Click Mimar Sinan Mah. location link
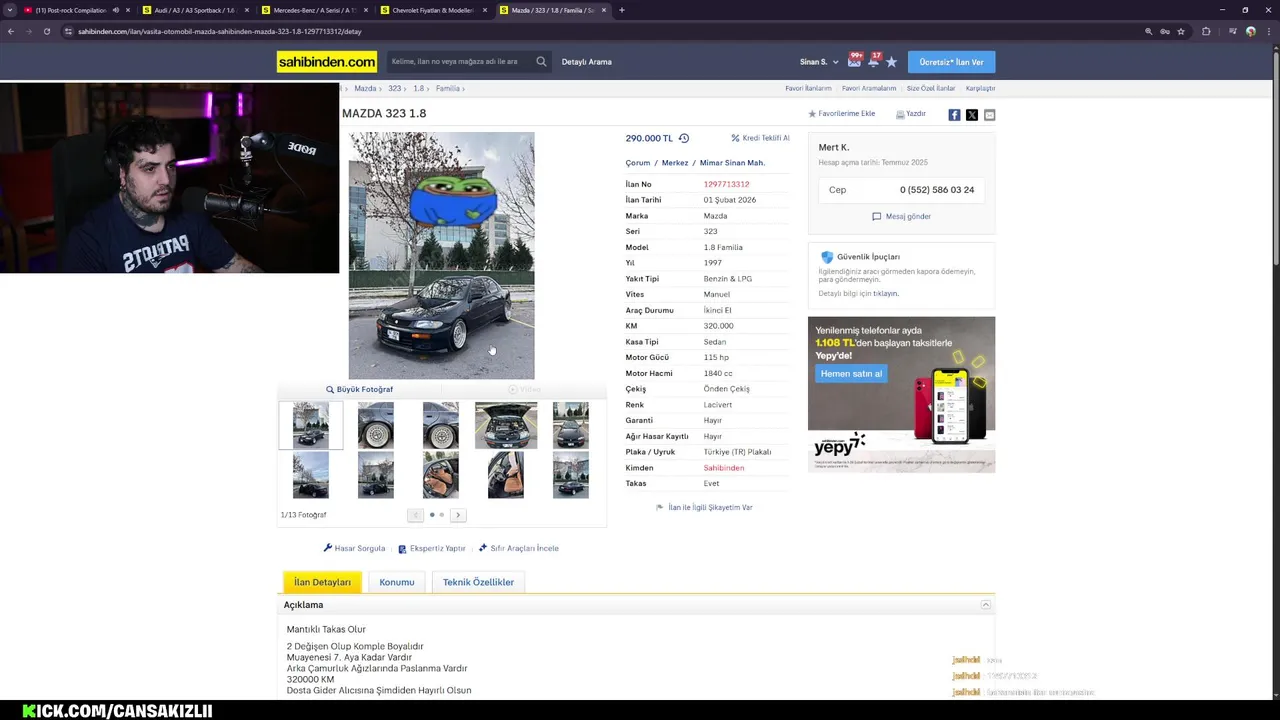The width and height of the screenshot is (1280, 720). [x=732, y=162]
